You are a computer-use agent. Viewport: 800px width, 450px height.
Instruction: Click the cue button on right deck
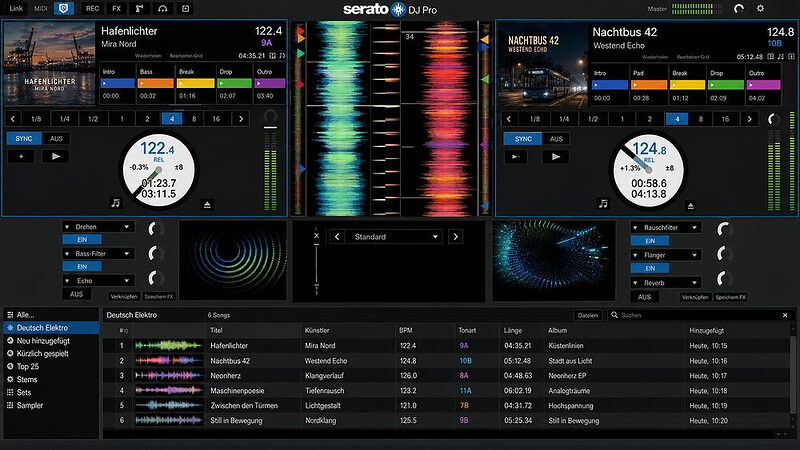(516, 157)
